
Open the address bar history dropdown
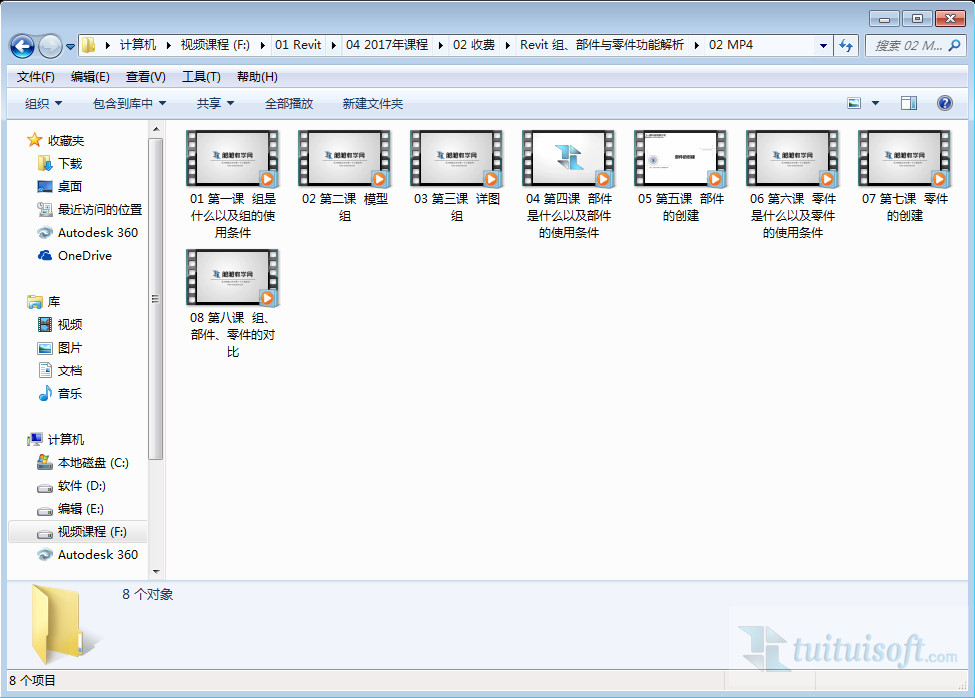pos(823,46)
